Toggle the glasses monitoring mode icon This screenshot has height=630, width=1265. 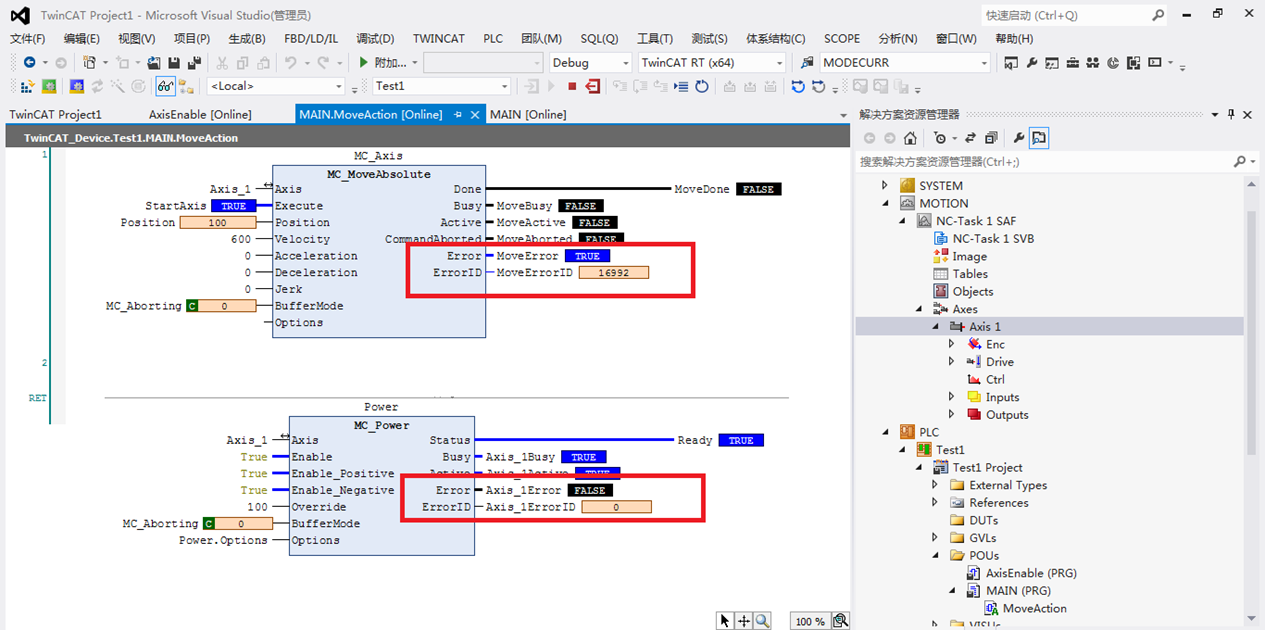[x=165, y=86]
